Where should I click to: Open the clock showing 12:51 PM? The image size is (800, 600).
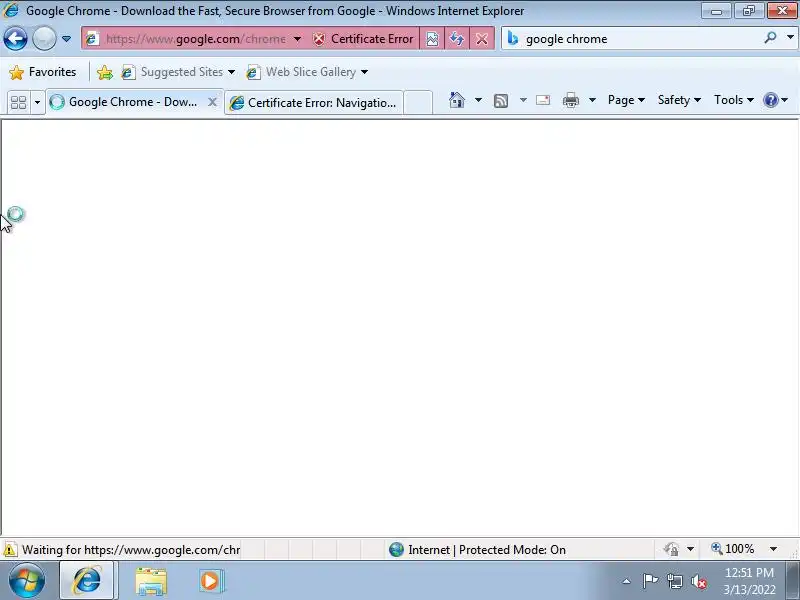(749, 581)
